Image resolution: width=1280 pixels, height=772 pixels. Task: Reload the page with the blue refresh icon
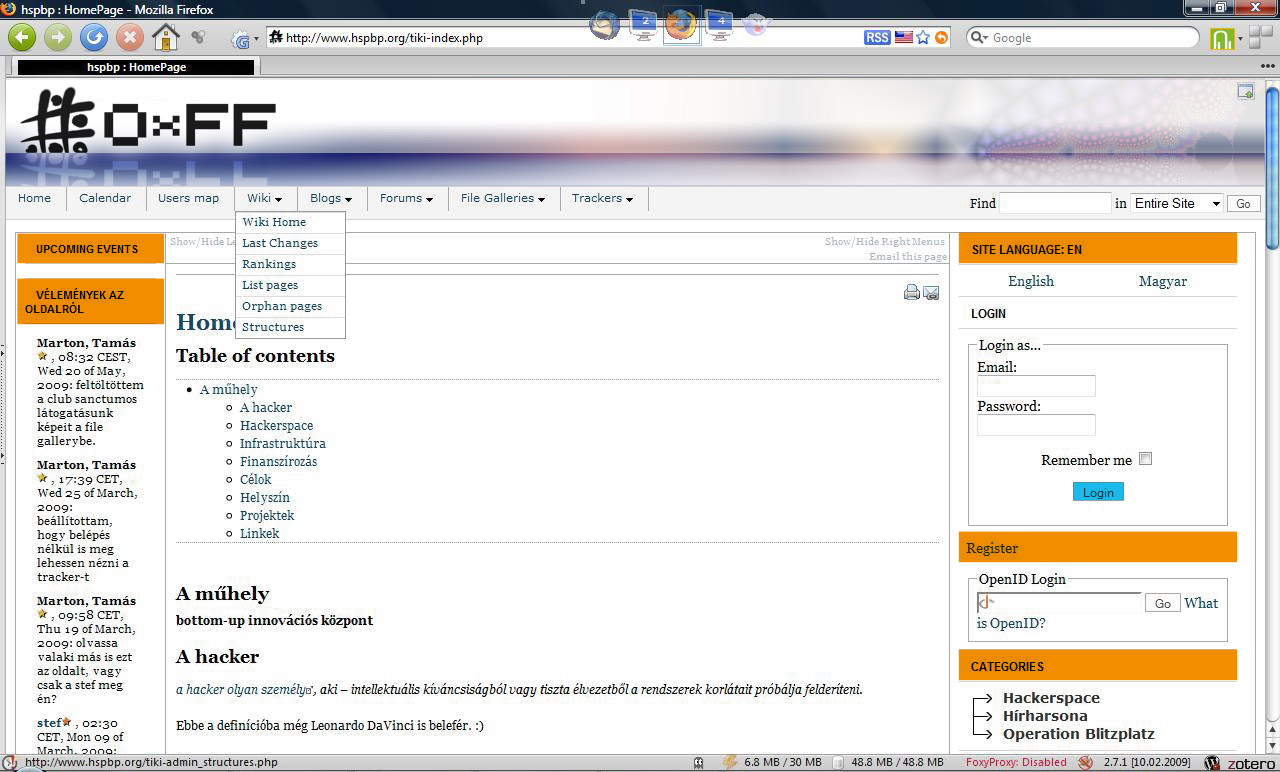tap(93, 38)
